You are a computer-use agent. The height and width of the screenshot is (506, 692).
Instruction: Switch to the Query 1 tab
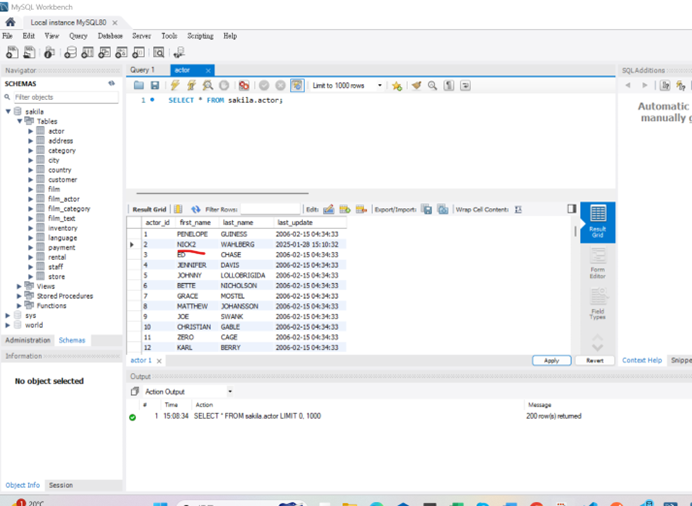143,70
